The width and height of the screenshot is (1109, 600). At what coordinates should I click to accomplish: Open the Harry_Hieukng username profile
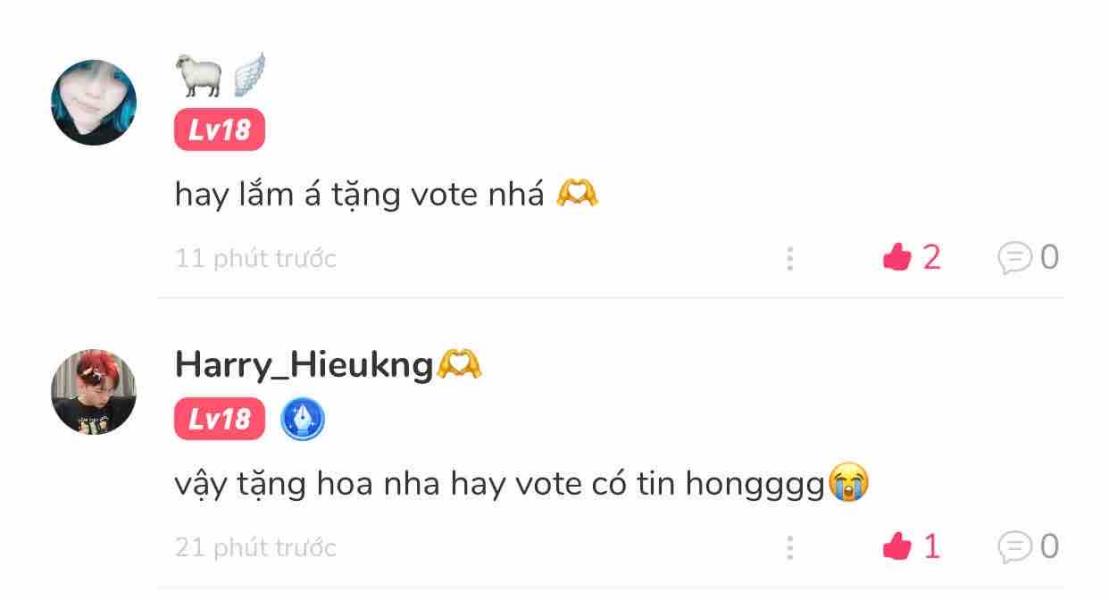pos(304,365)
